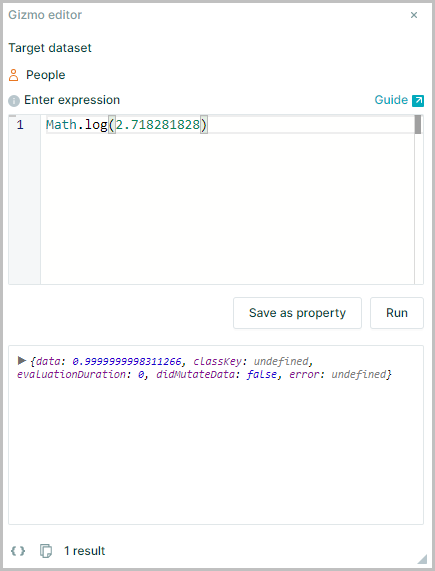
Task: Click the expression editor scrollbar thumb
Action: (x=418, y=125)
